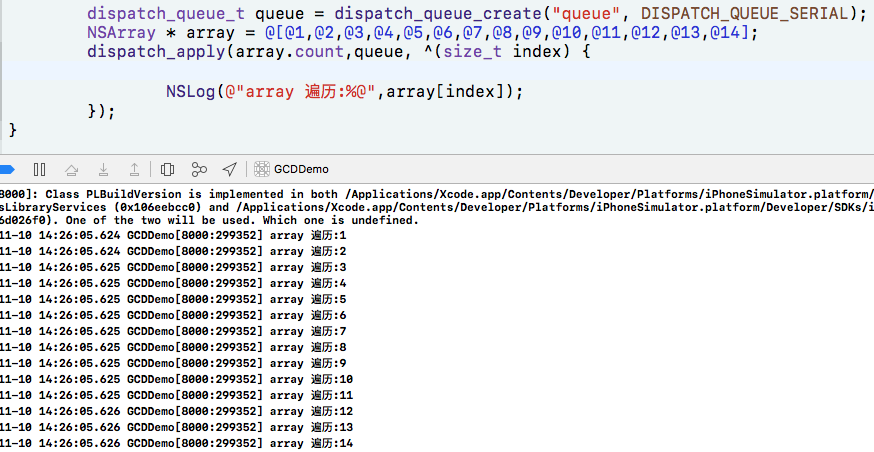874x452 pixels.
Task: Click console log line array 遍历:14
Action: [177, 444]
